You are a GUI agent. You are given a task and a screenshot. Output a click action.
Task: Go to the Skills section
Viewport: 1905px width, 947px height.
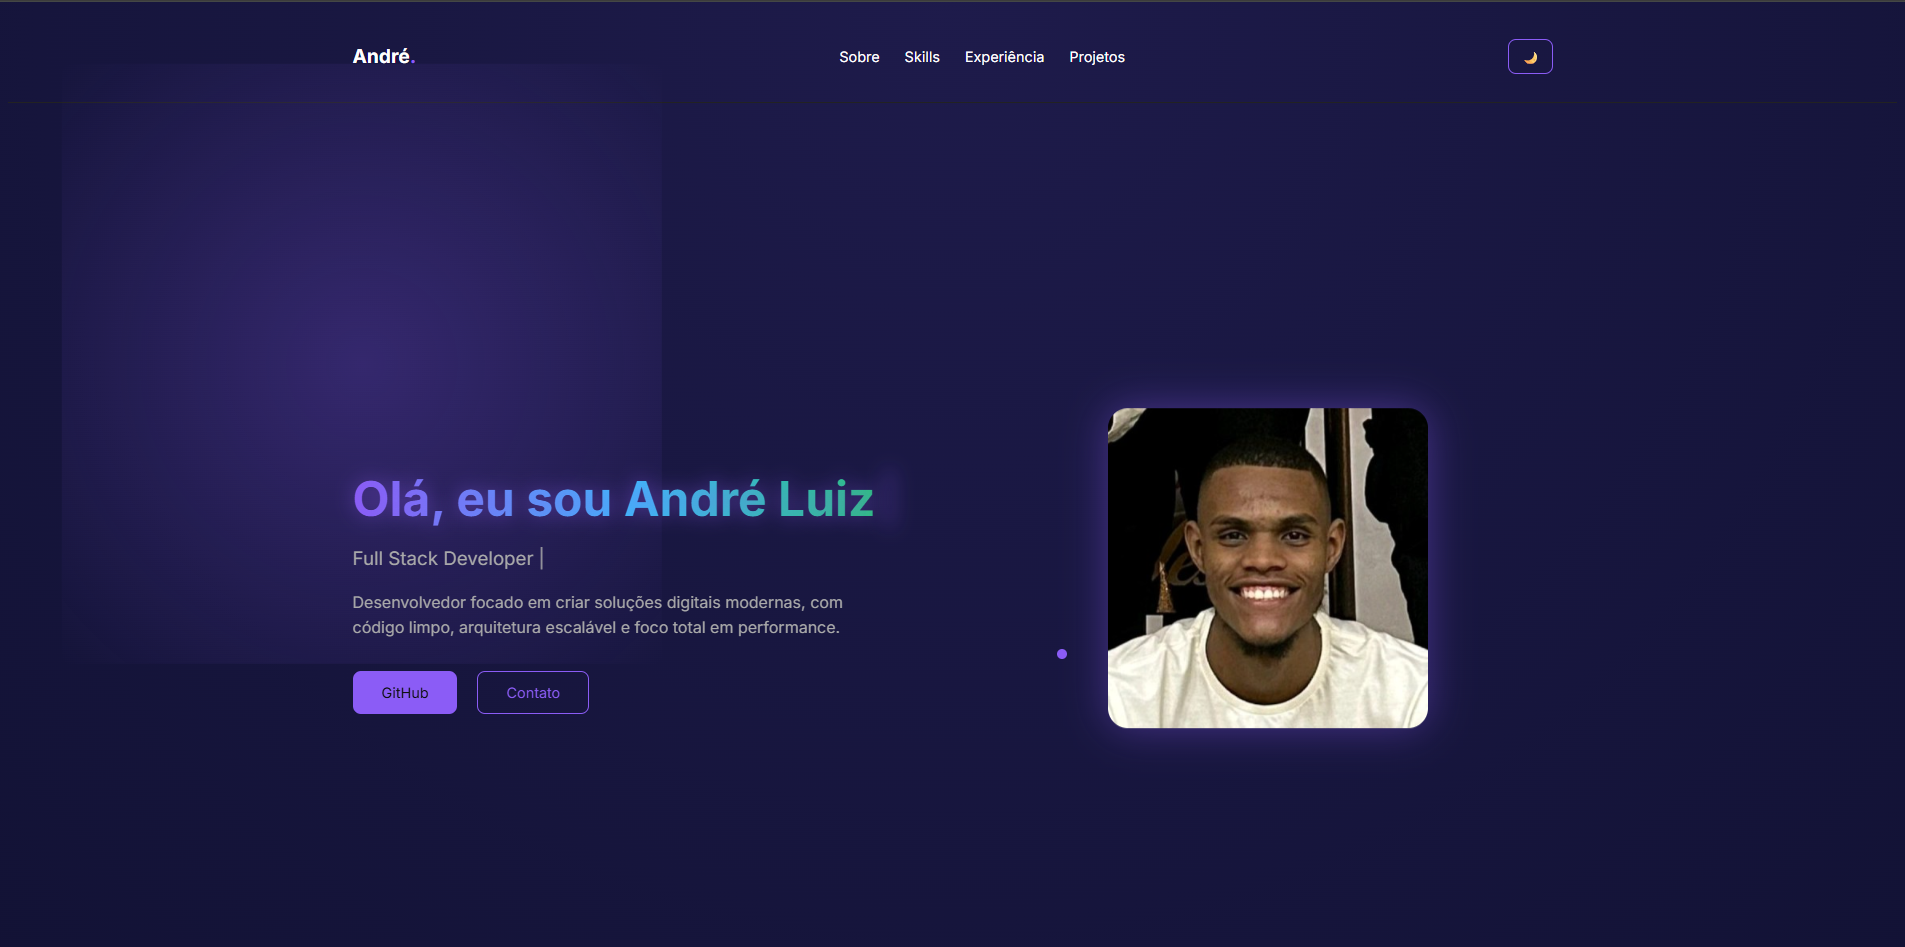coord(922,57)
